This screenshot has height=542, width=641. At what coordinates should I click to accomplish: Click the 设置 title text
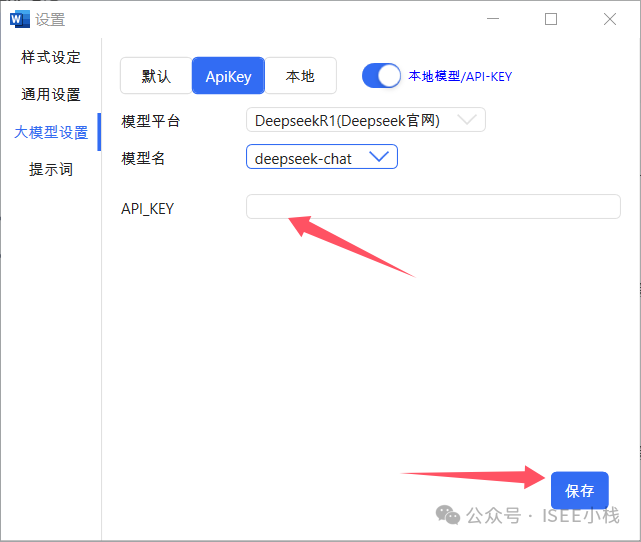coord(50,20)
